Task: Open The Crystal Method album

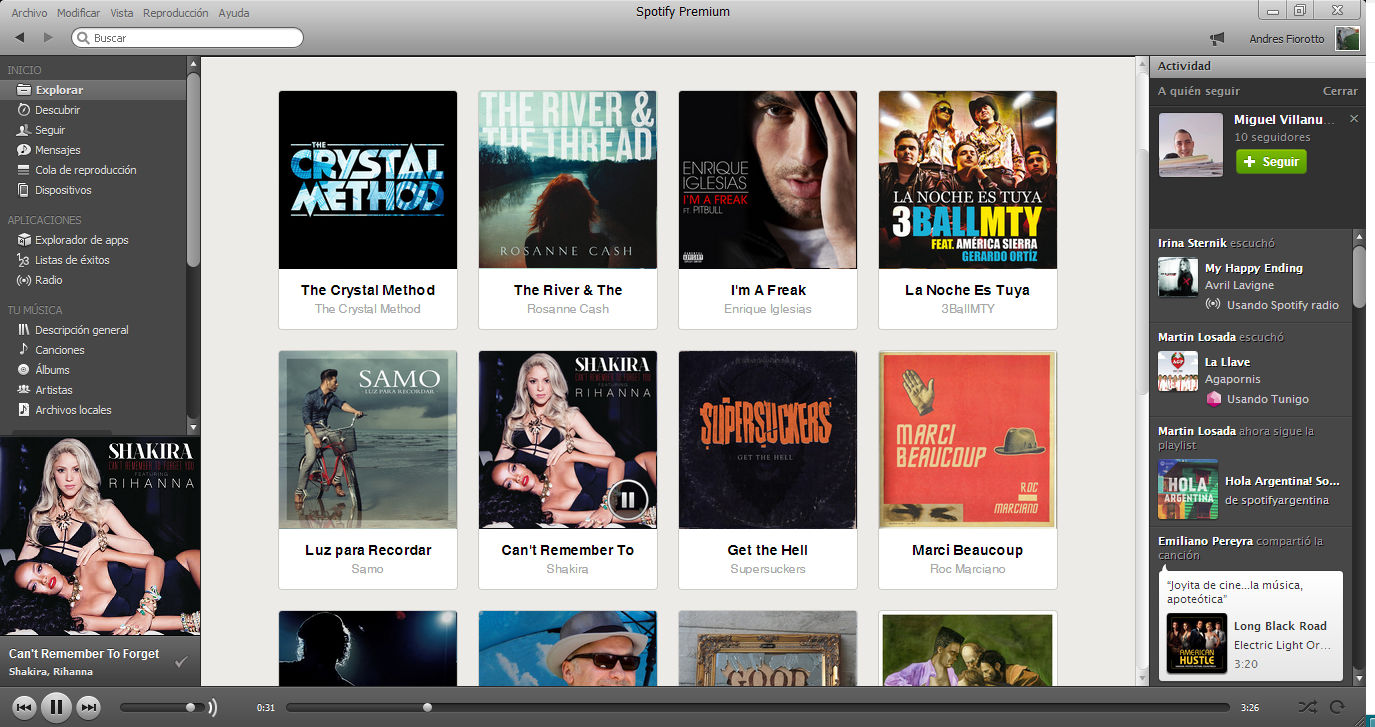Action: pyautogui.click(x=368, y=180)
